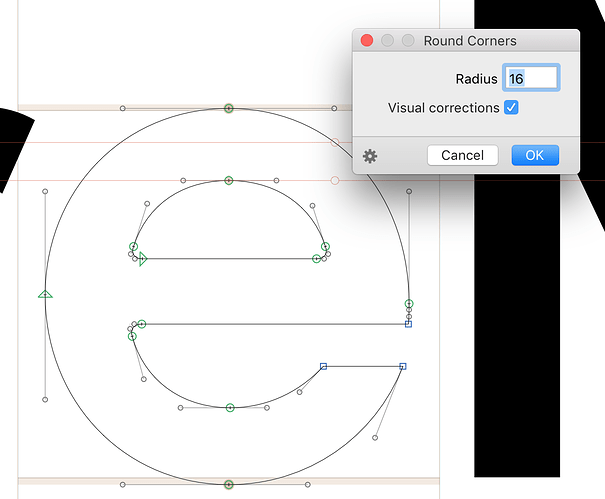Select the green node on counter's left curve end
Viewport: 605px width, 499px height.
click(x=134, y=246)
